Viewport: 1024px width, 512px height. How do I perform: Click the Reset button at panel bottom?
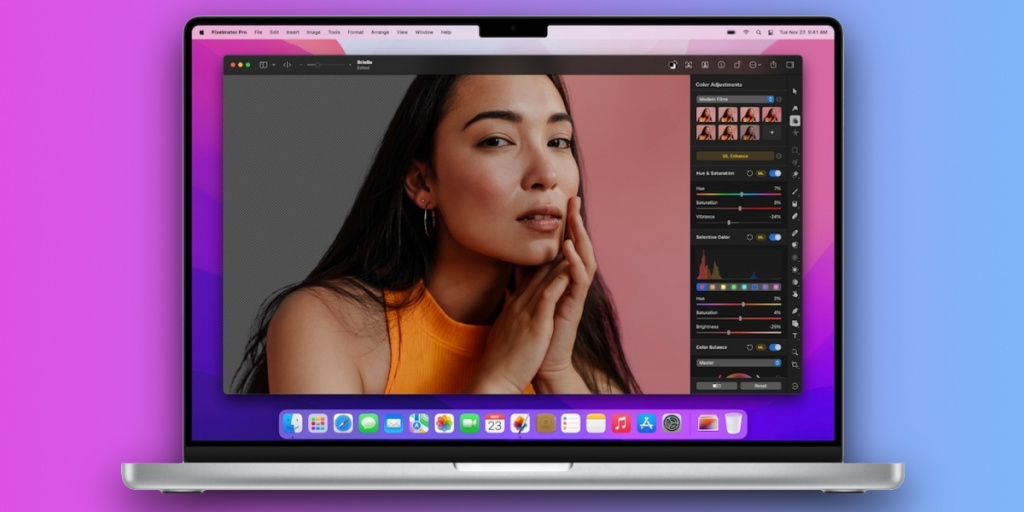[x=760, y=386]
